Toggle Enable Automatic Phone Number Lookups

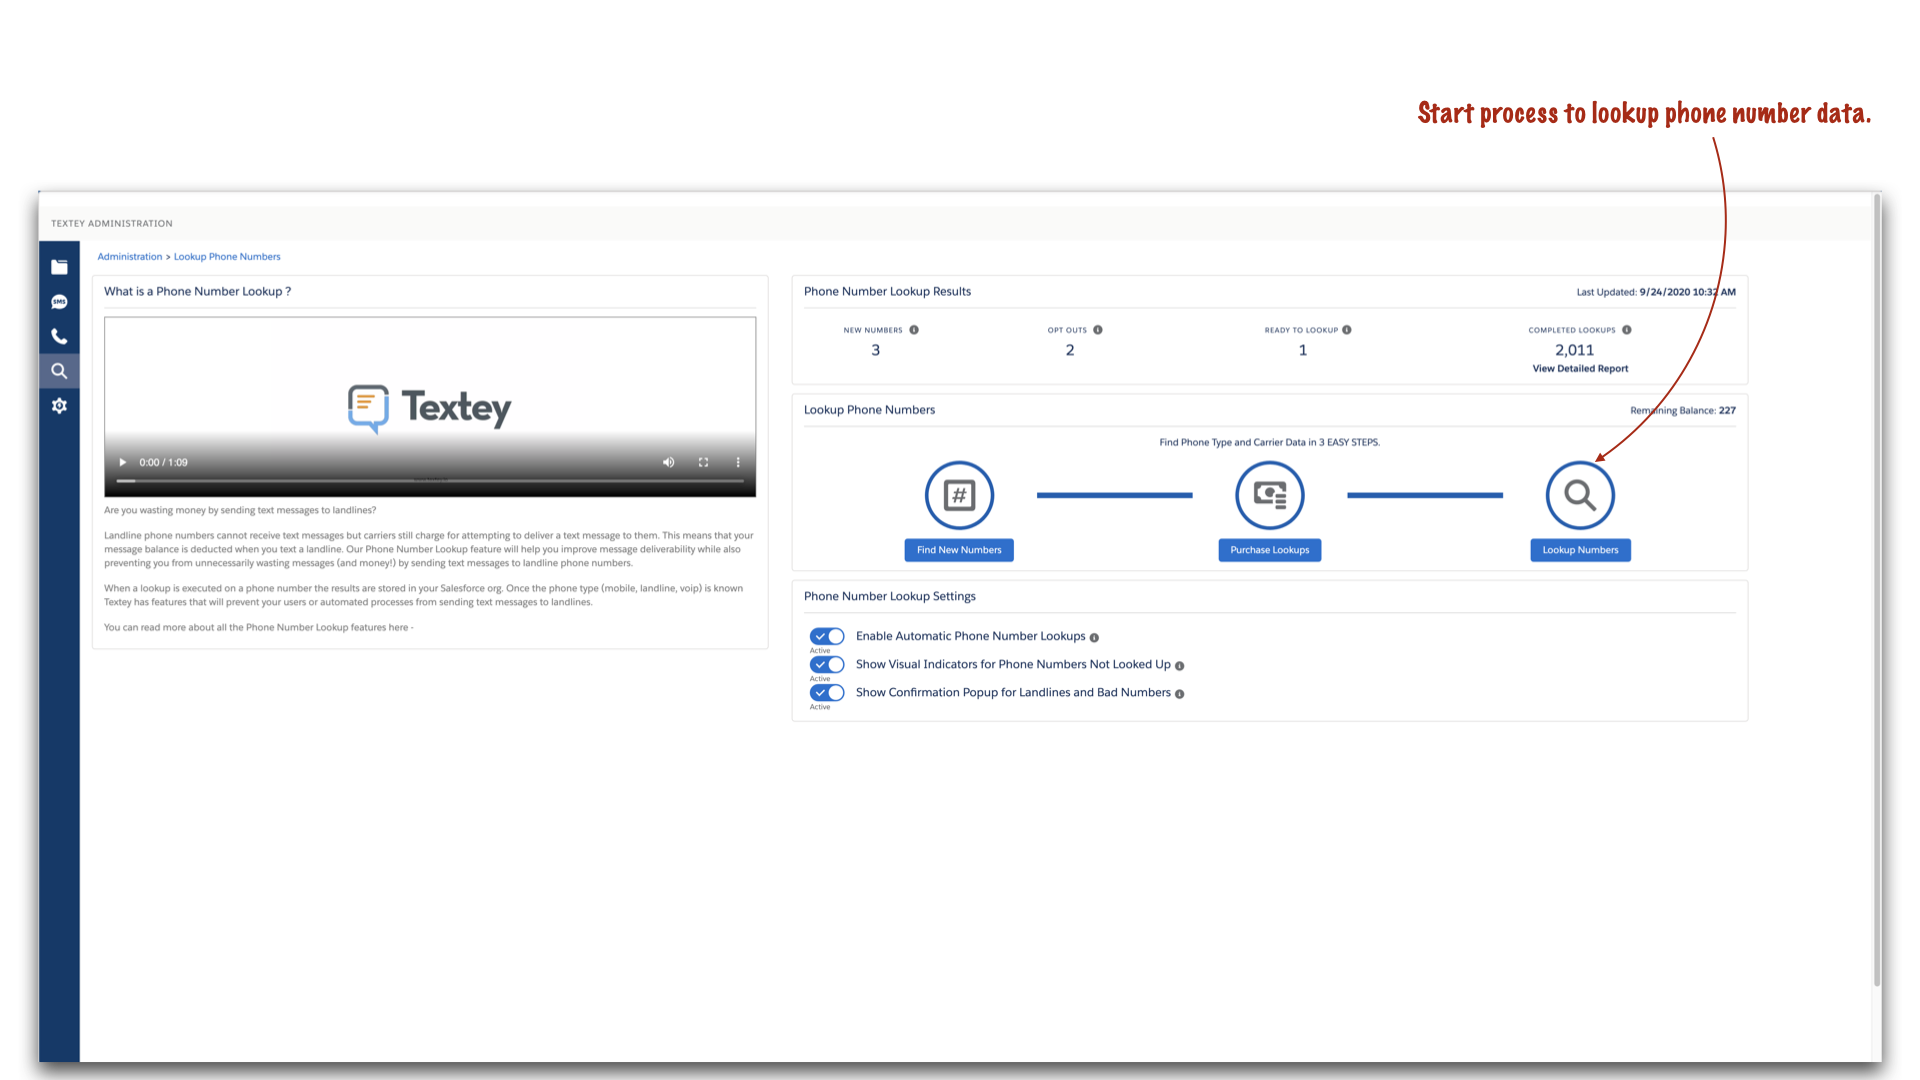click(827, 636)
